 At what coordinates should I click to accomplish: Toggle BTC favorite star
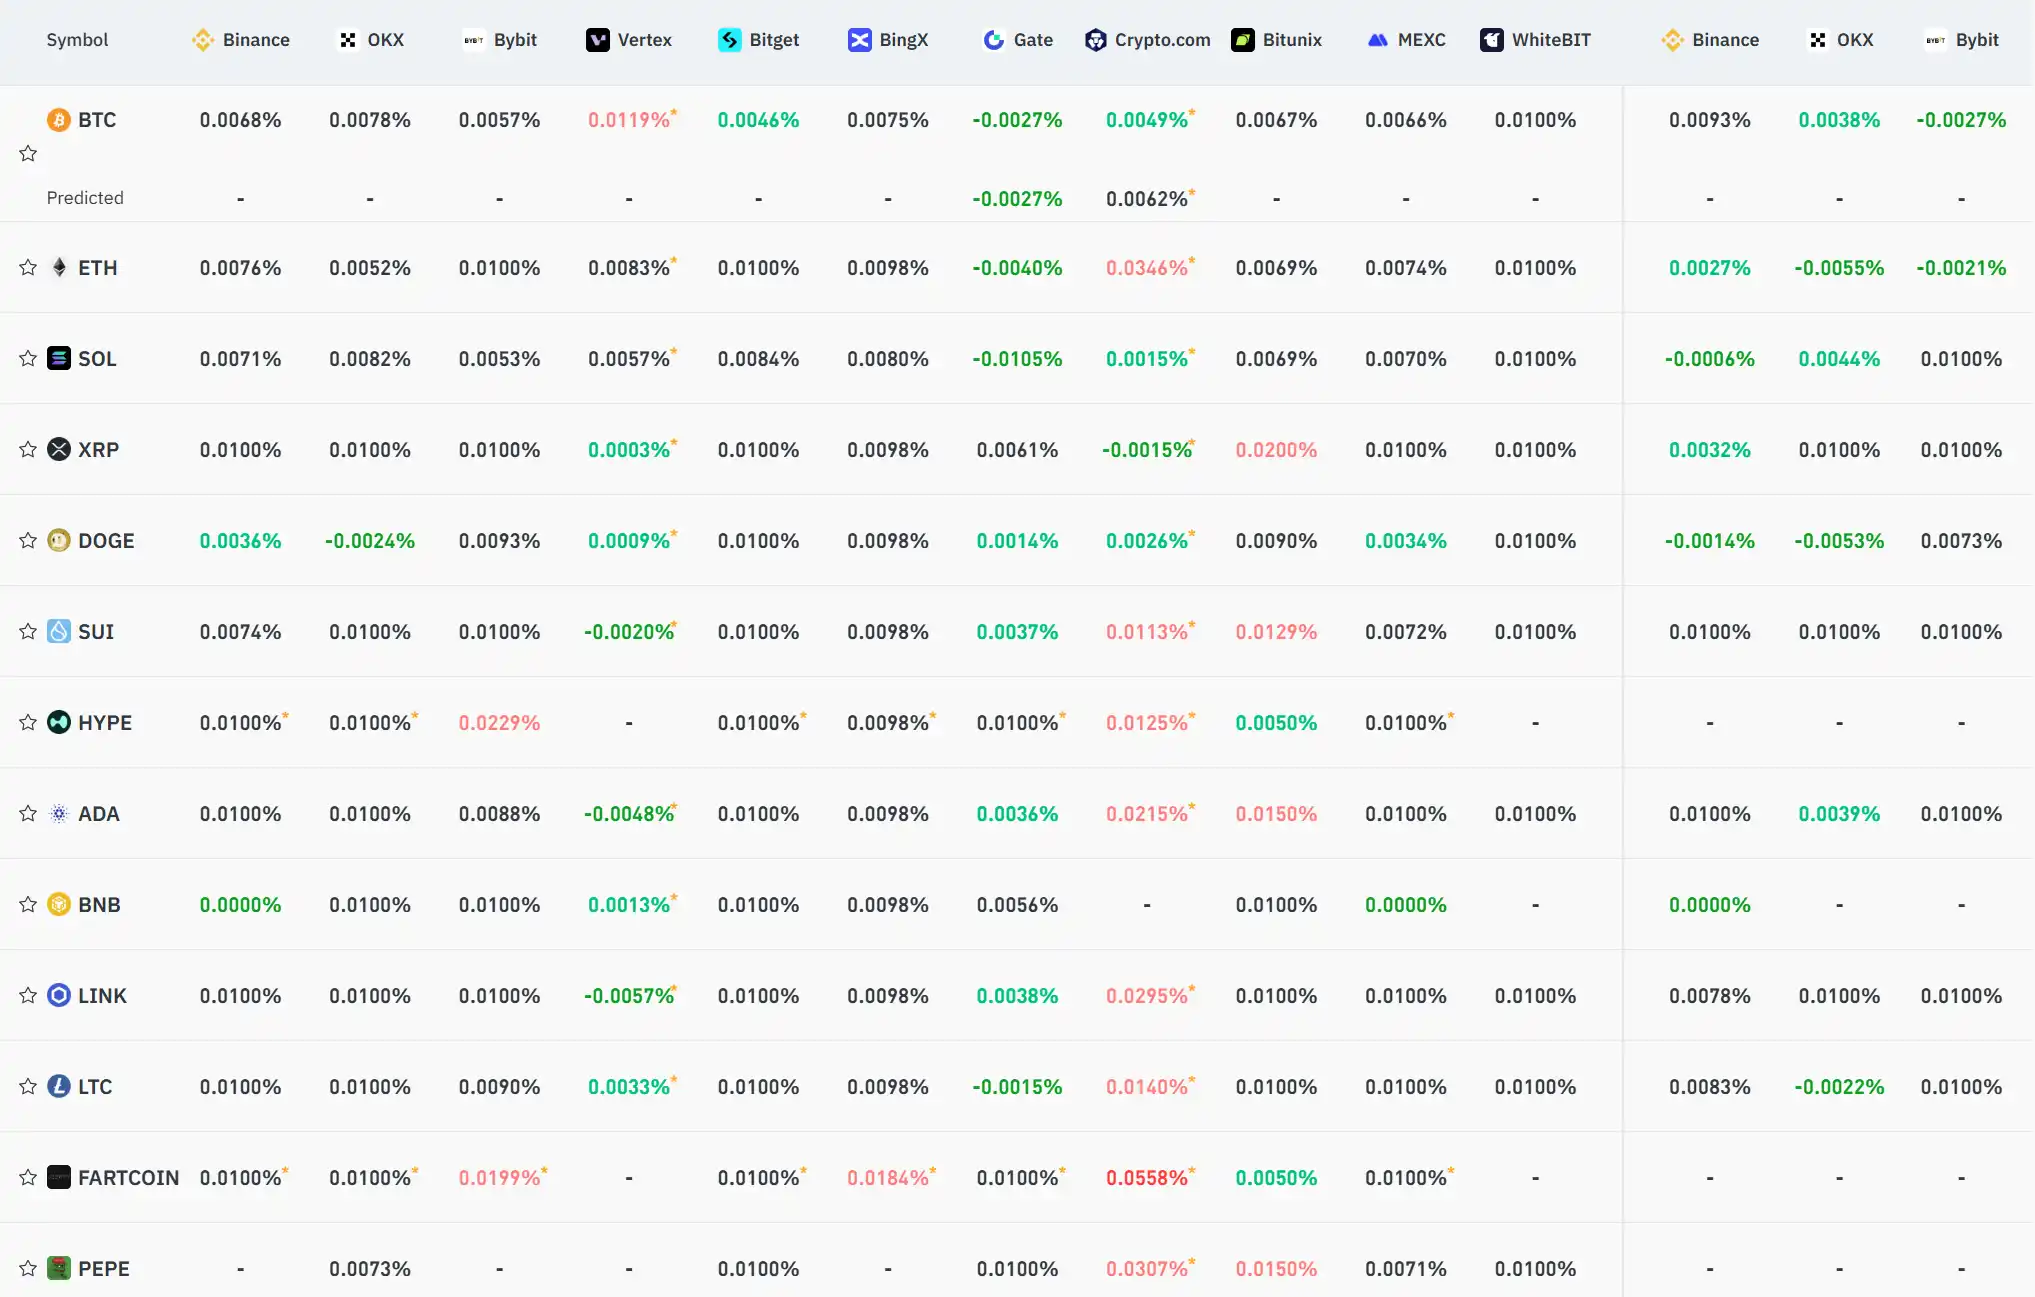tap(28, 153)
